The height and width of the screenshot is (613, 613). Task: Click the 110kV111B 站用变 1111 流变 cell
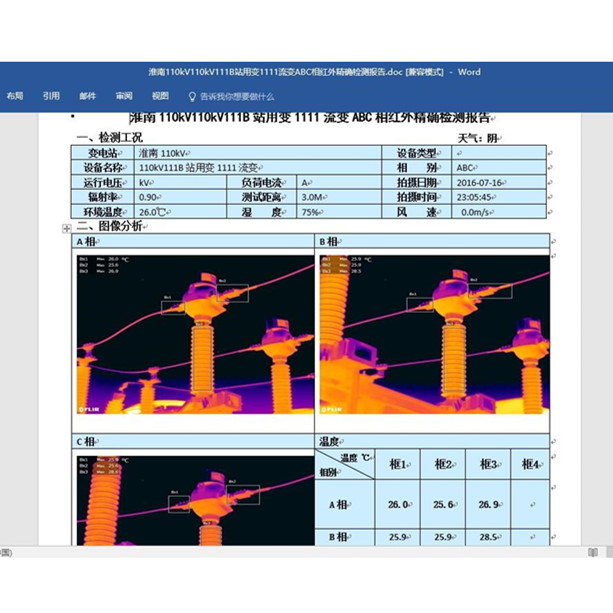click(258, 168)
